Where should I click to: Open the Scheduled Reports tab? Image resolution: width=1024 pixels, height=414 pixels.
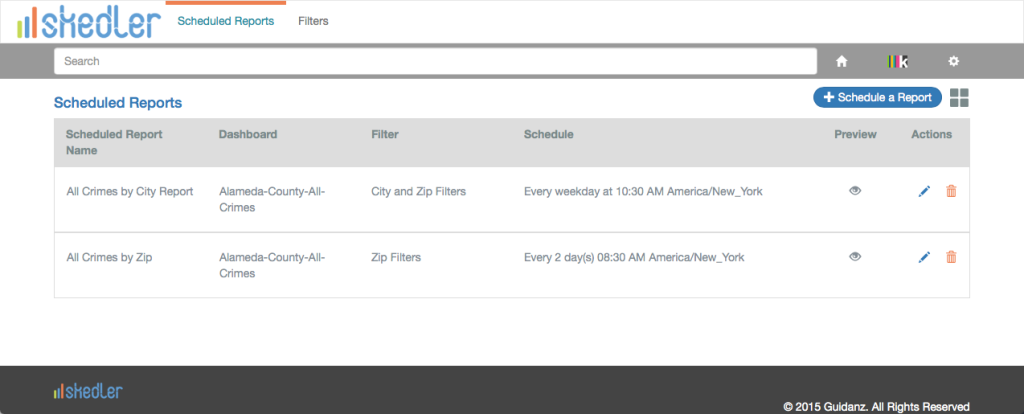pos(226,21)
